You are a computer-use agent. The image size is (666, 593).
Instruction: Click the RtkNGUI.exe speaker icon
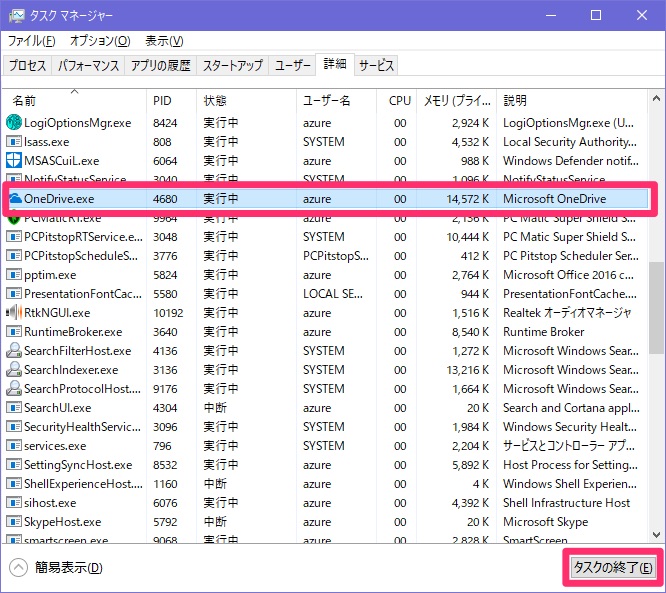click(14, 313)
